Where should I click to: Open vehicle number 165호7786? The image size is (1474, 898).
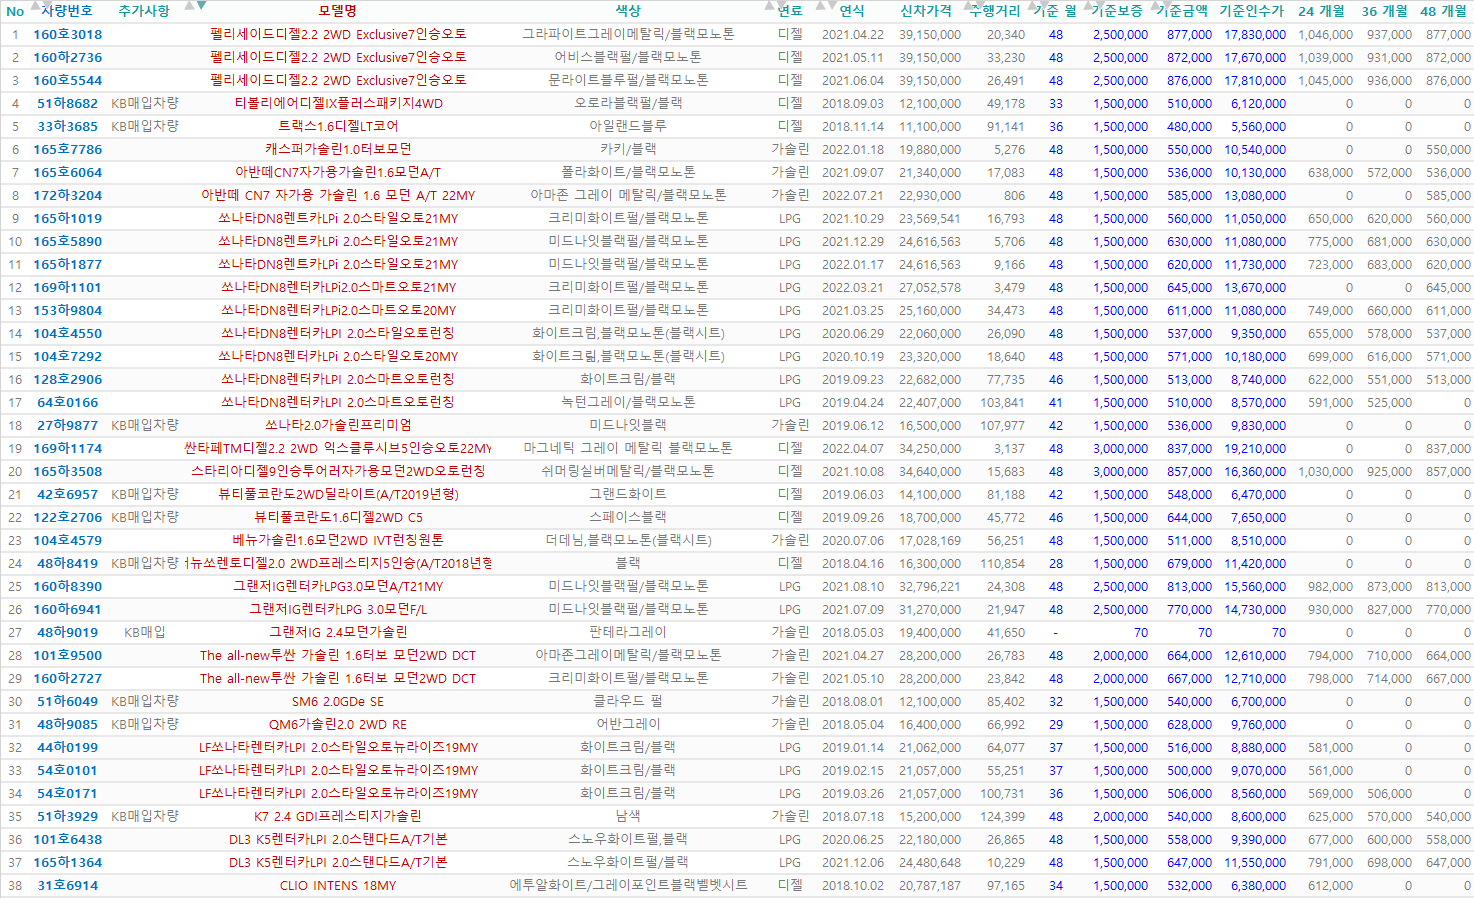click(x=68, y=149)
